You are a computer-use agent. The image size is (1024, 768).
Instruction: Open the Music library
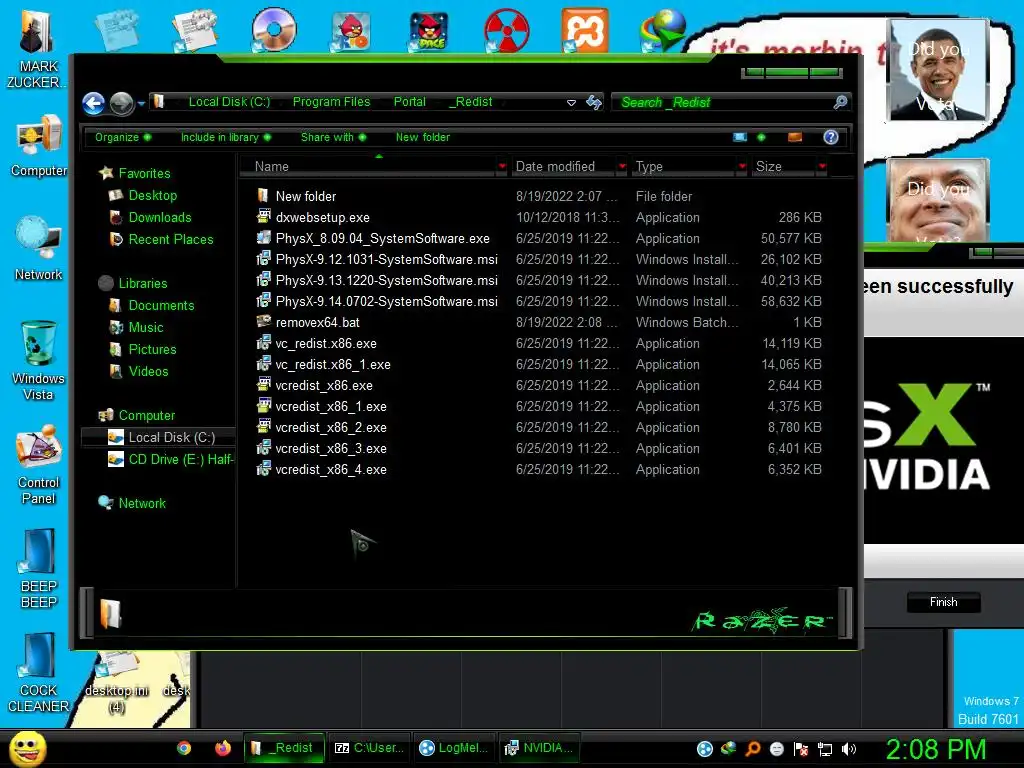tap(146, 328)
